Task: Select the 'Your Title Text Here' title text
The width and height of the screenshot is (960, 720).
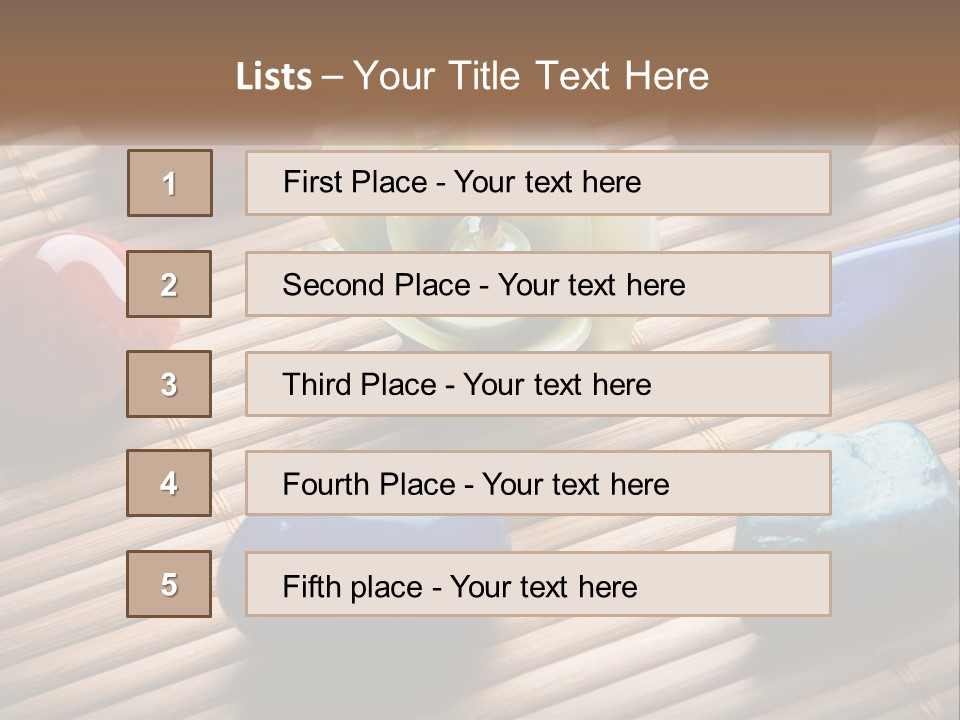Action: [530, 76]
